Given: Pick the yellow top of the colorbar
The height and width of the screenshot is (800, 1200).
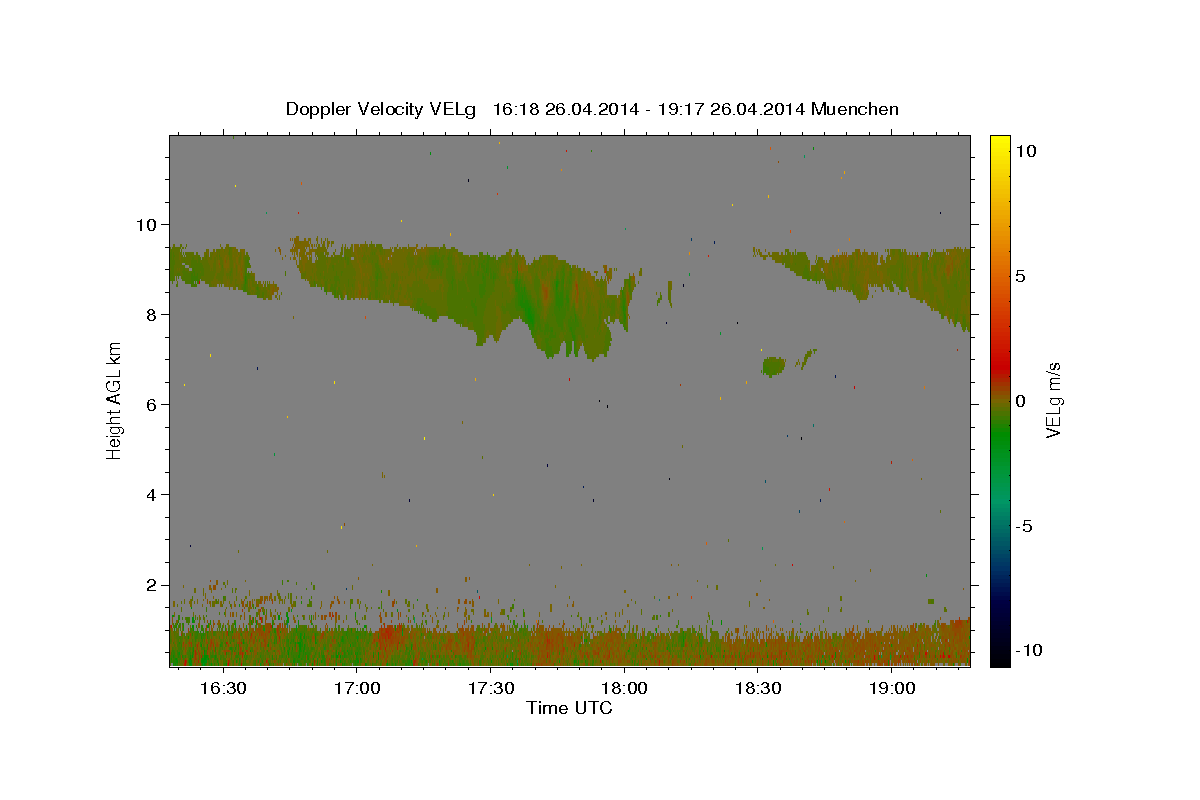Looking at the screenshot, I should pyautogui.click(x=1000, y=142).
